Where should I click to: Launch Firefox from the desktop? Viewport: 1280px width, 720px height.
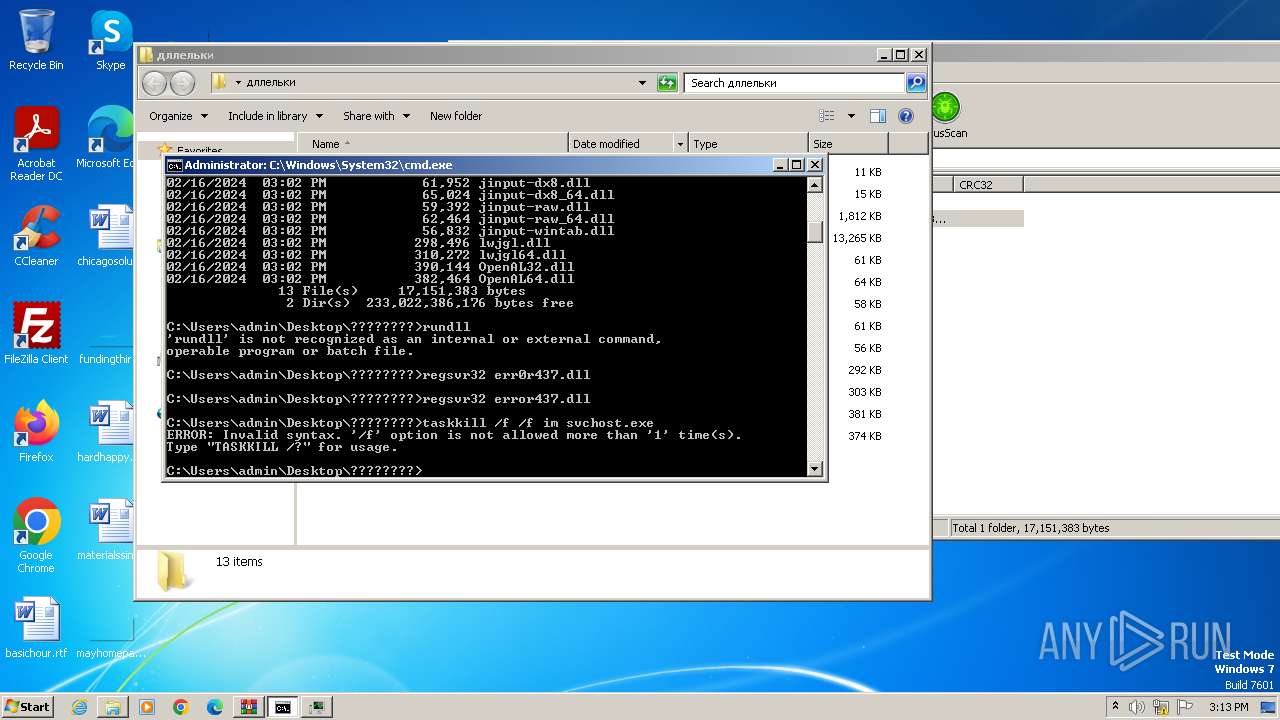pos(36,431)
